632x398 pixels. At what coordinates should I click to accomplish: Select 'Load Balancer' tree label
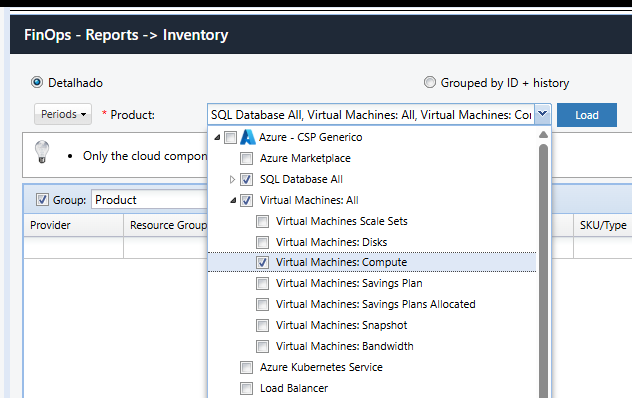294,388
